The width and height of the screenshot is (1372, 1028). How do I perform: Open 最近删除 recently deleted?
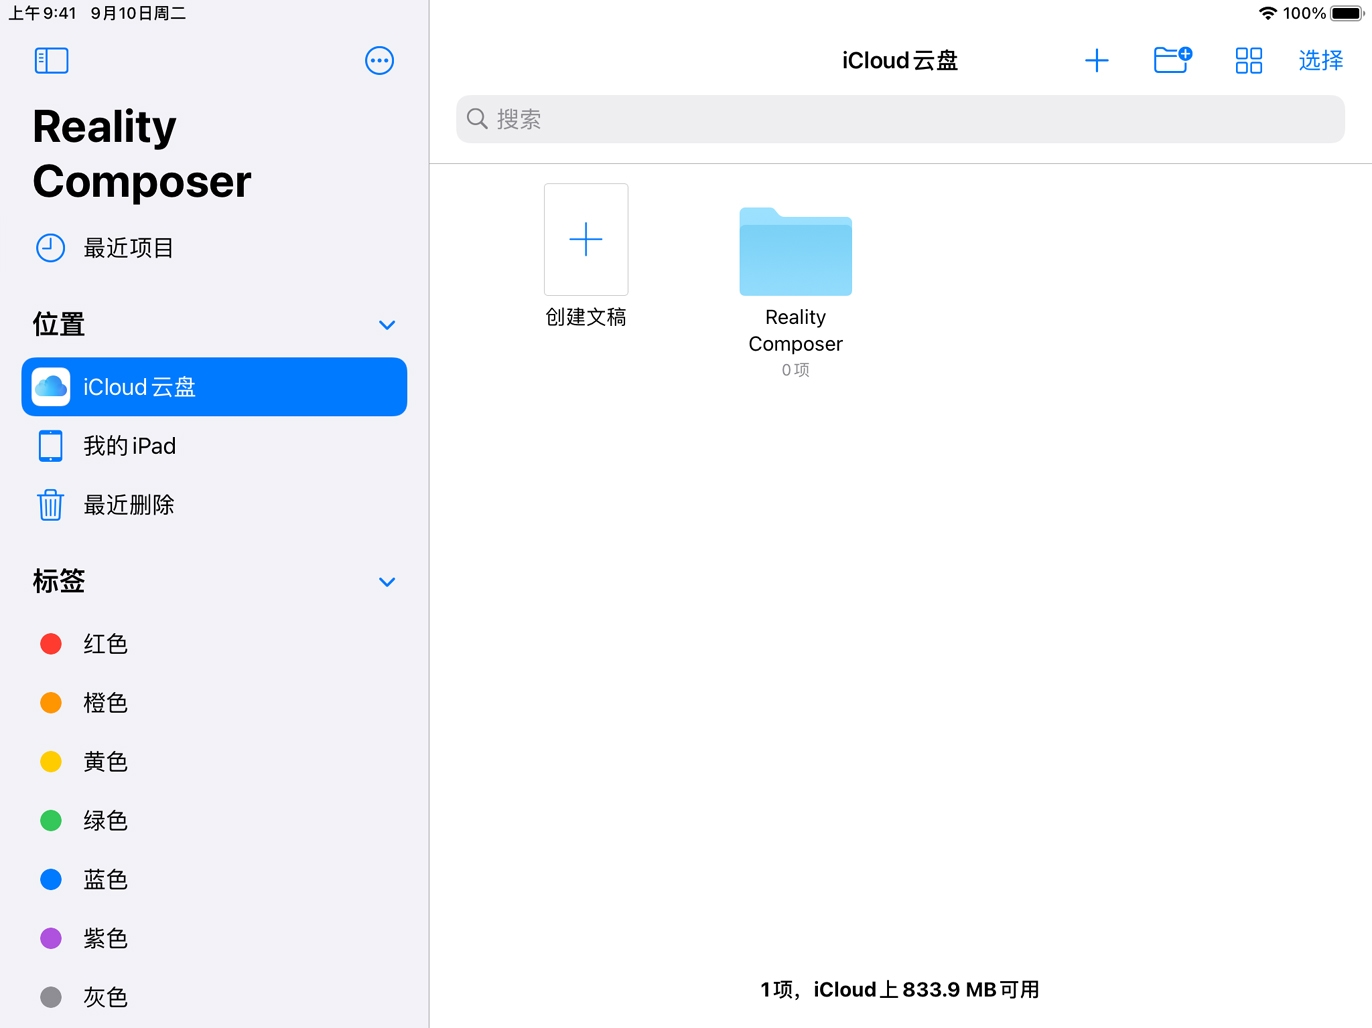coord(214,505)
